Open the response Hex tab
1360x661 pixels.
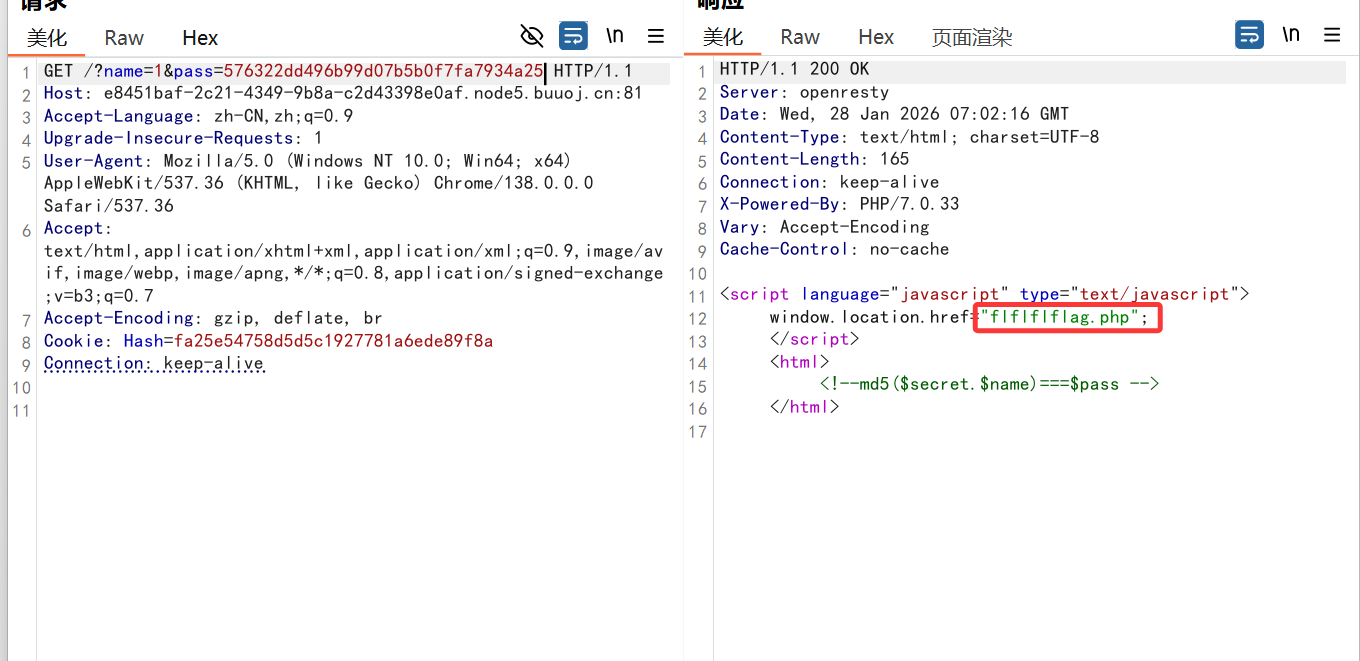click(x=876, y=37)
